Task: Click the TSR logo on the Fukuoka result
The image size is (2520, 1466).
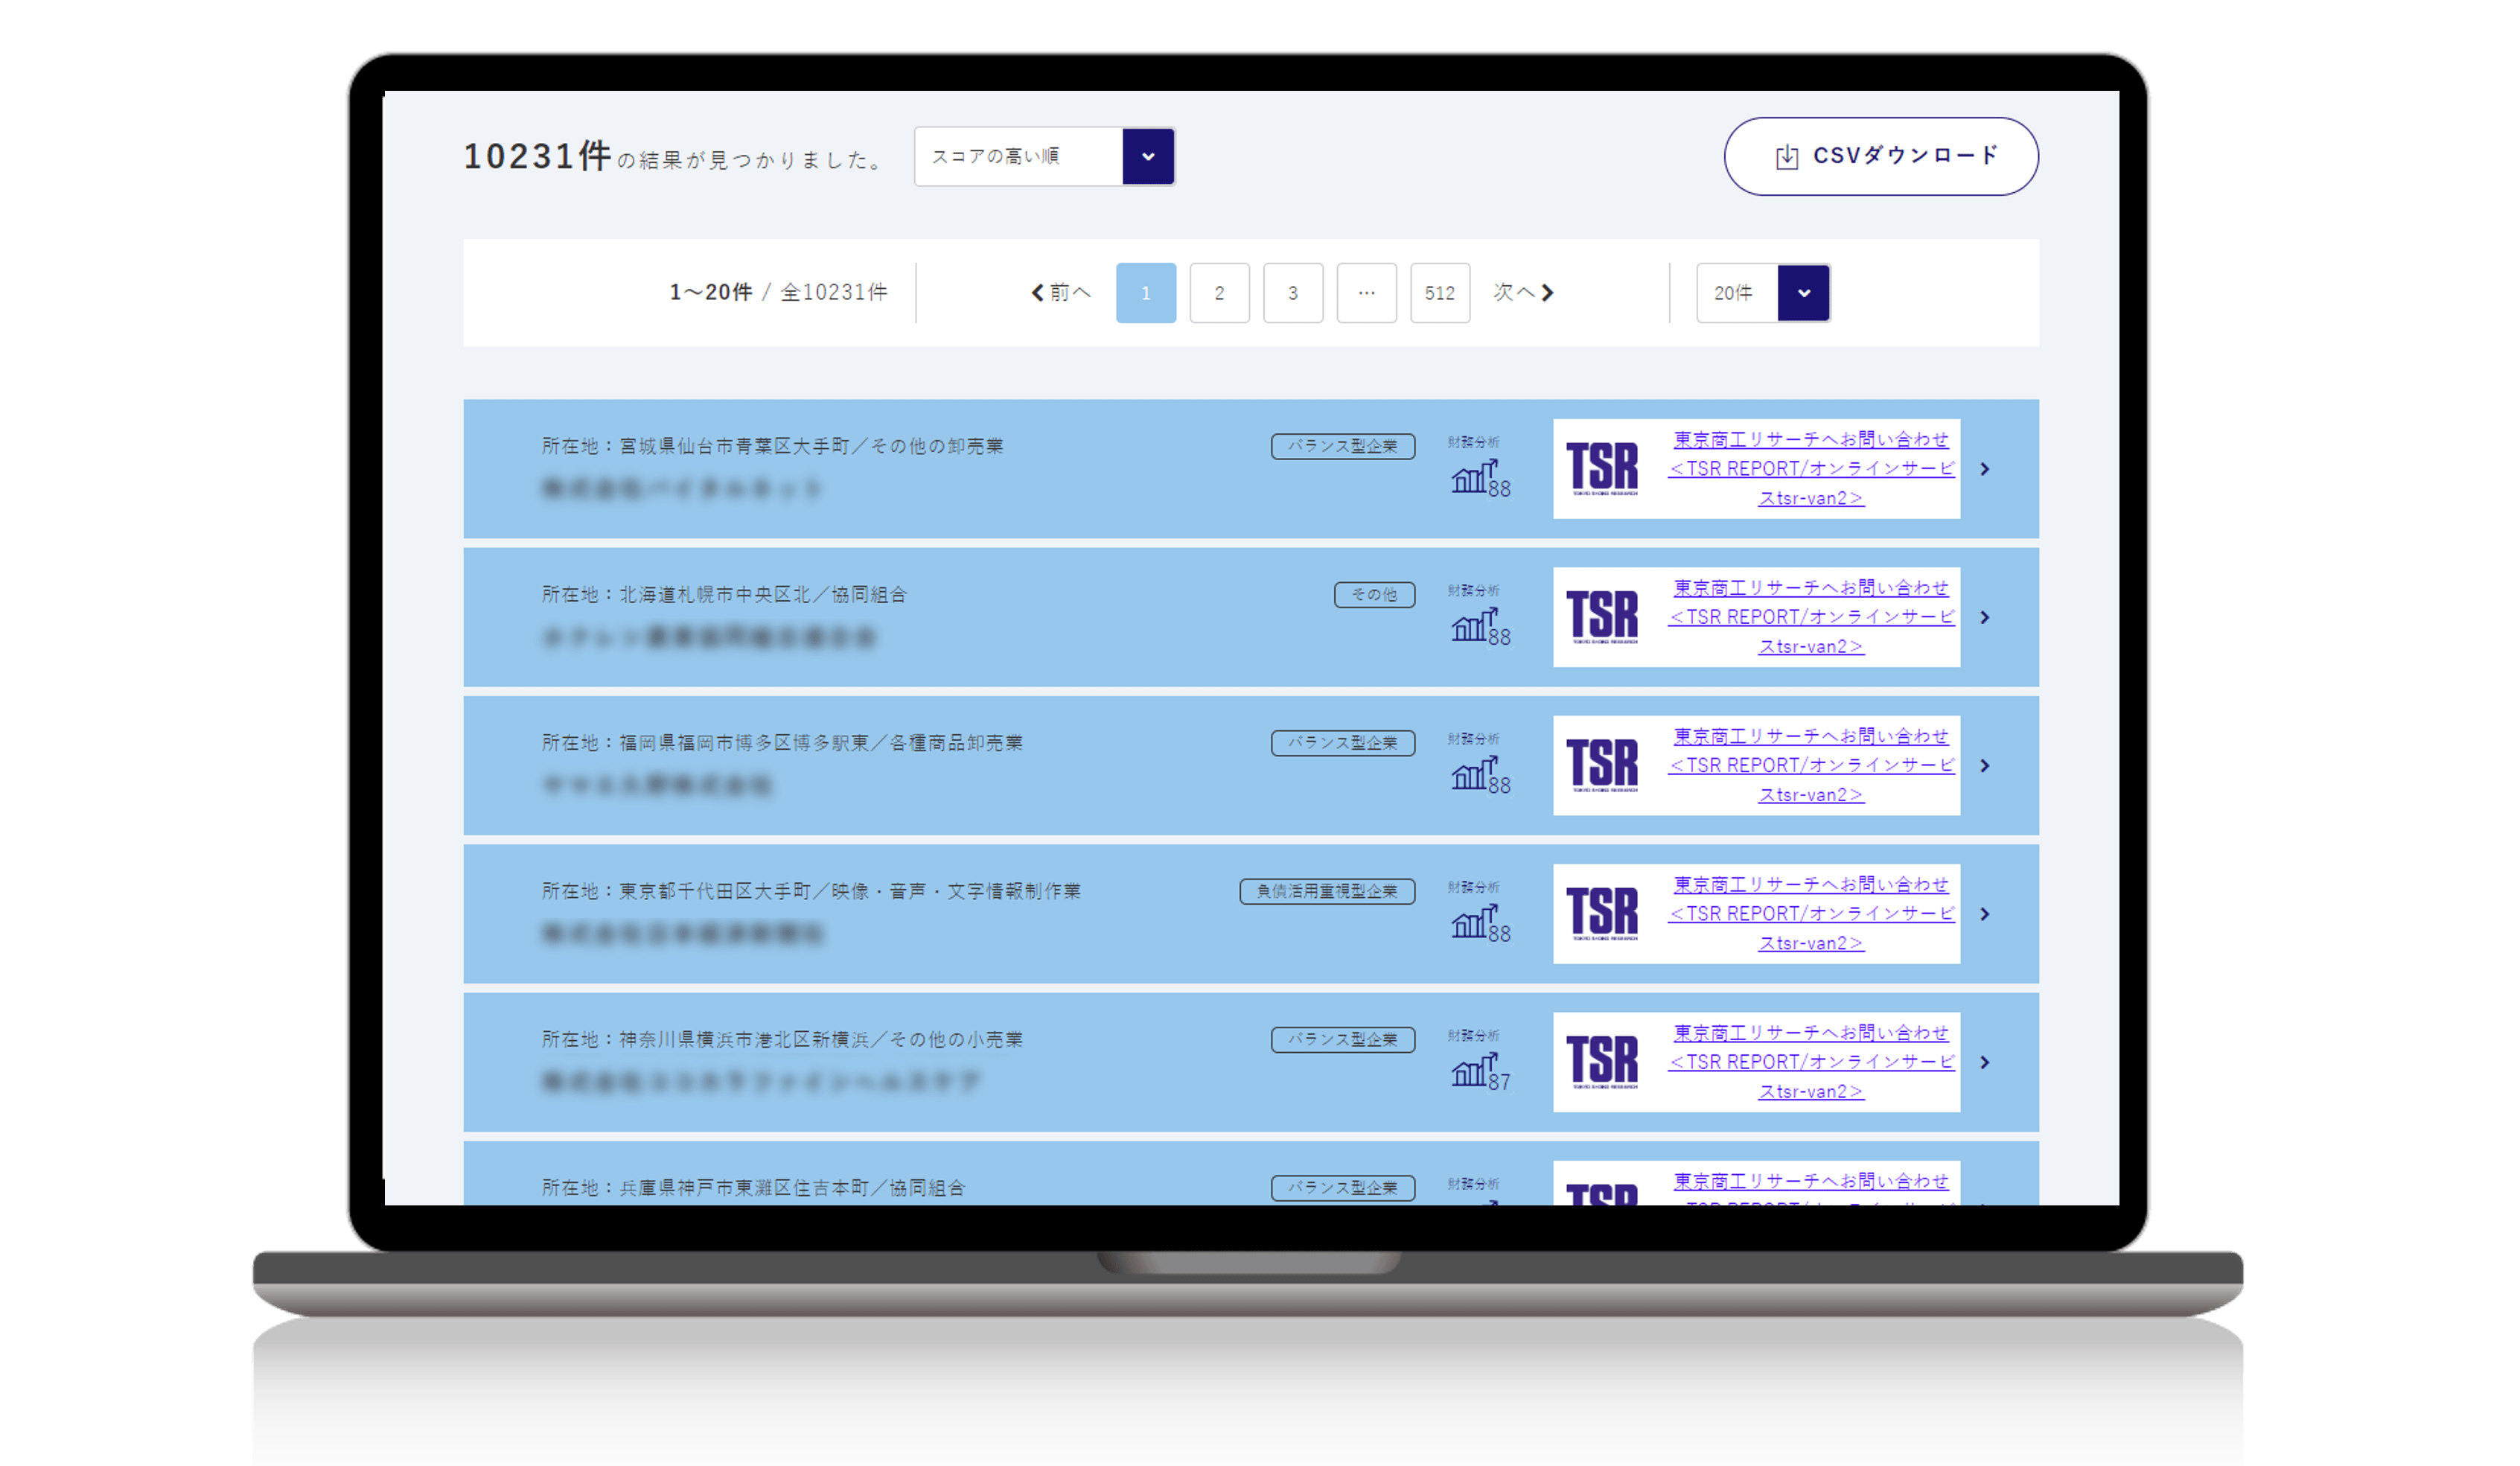Action: [x=1603, y=766]
